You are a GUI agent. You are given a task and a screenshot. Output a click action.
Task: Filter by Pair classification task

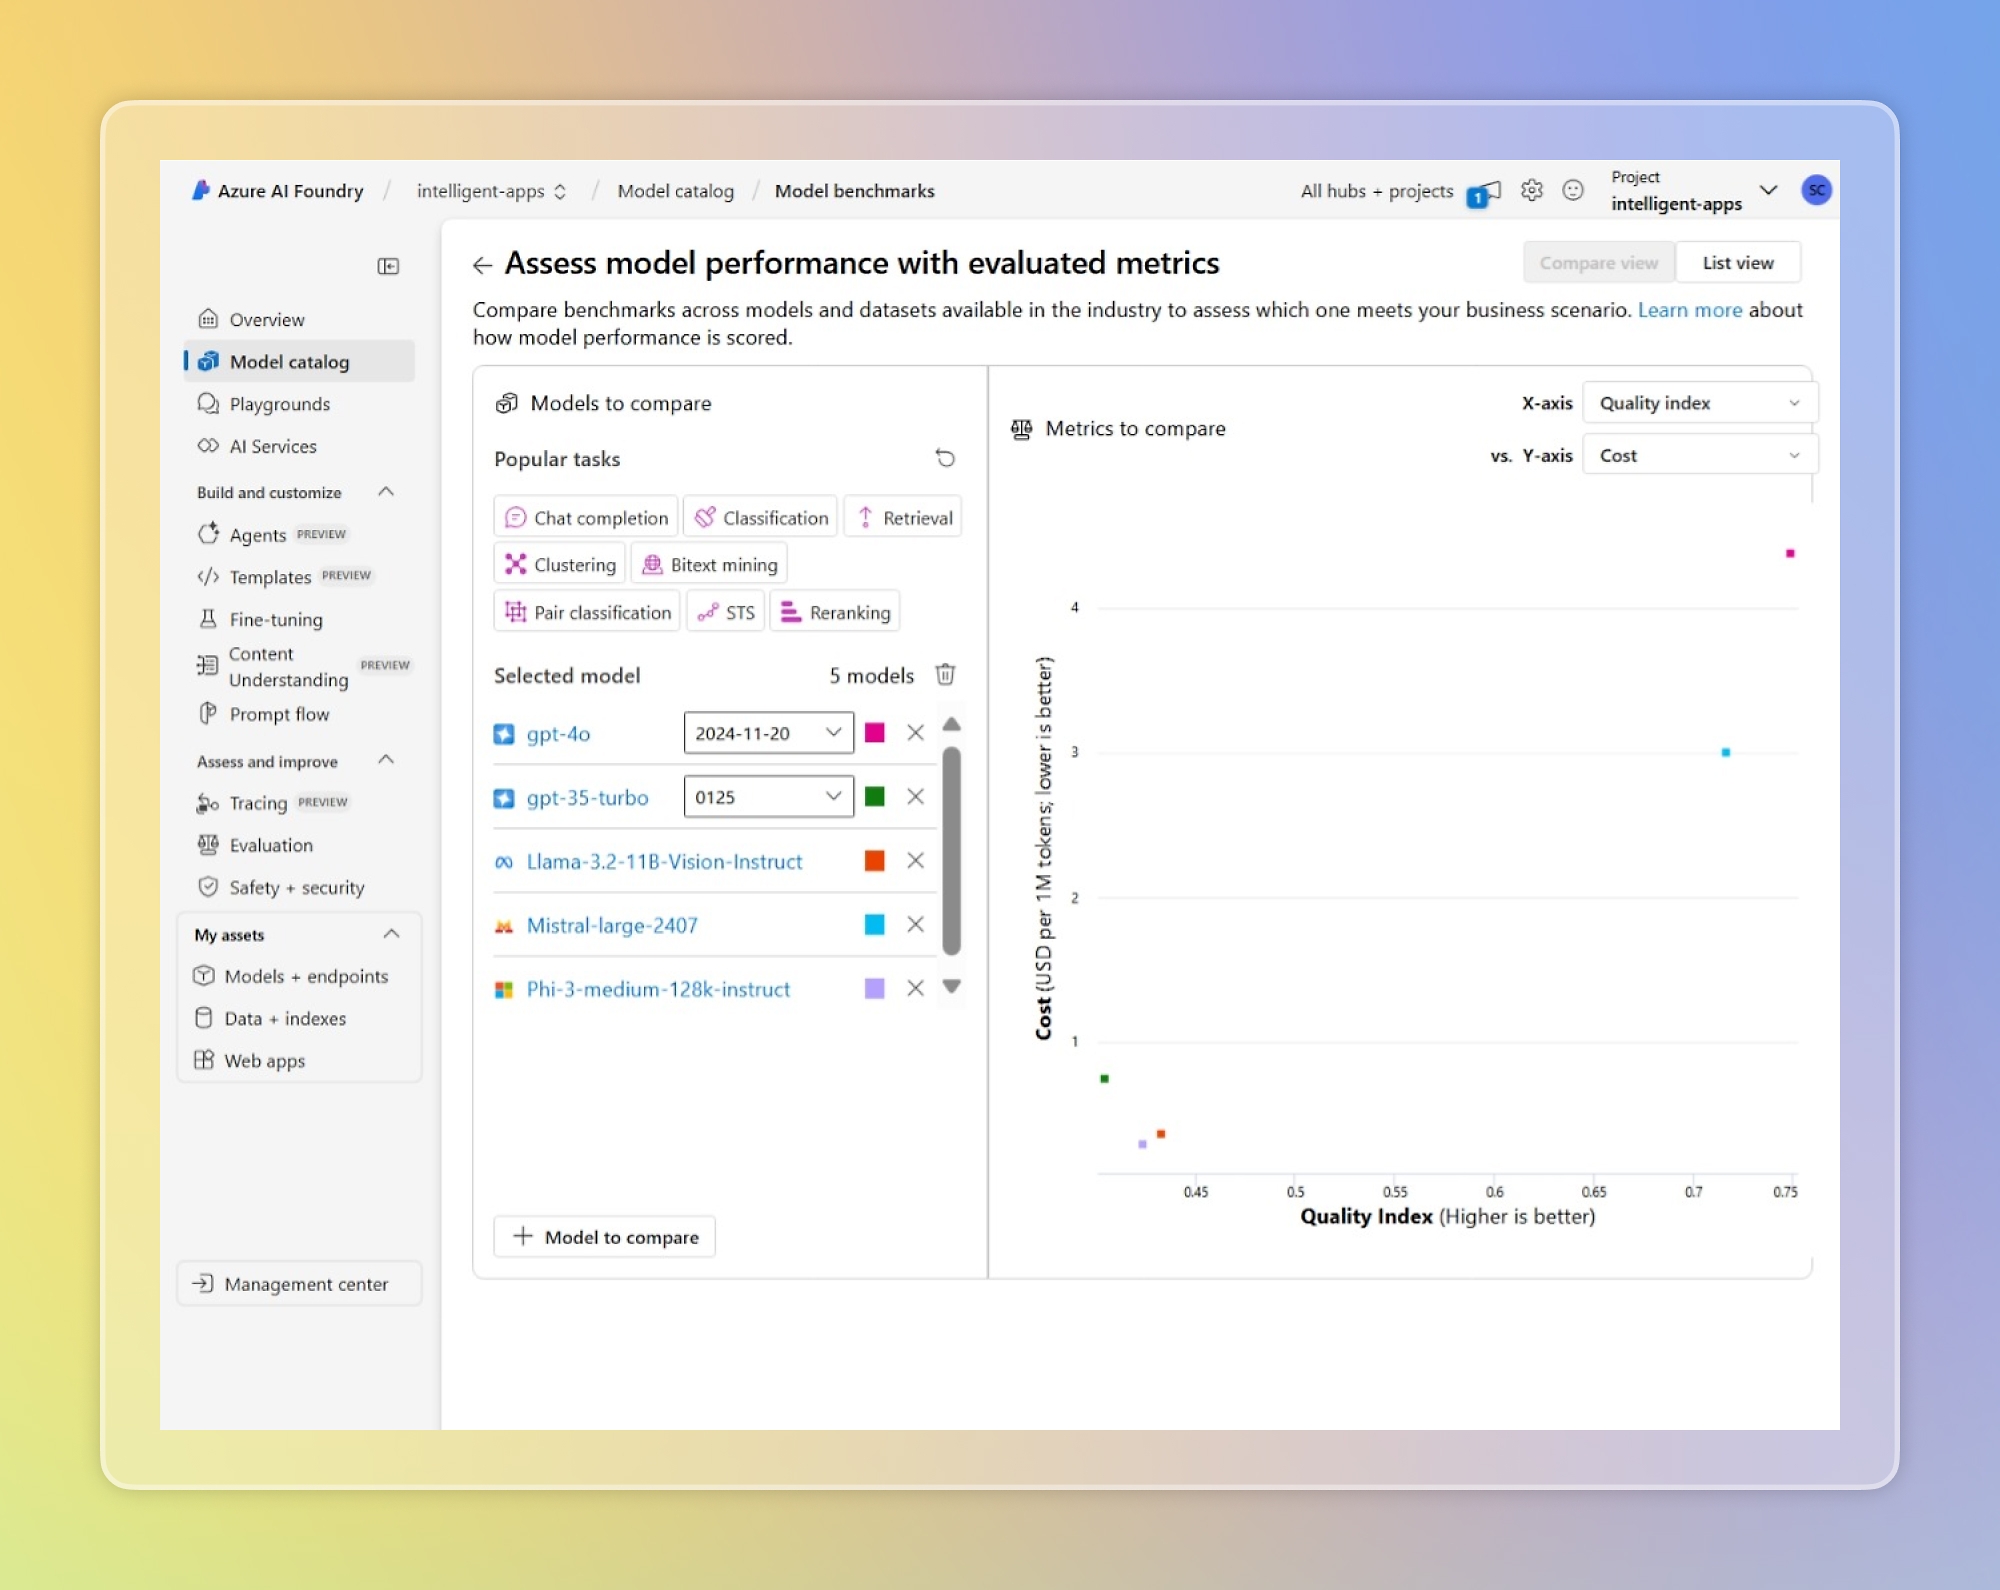(x=587, y=612)
